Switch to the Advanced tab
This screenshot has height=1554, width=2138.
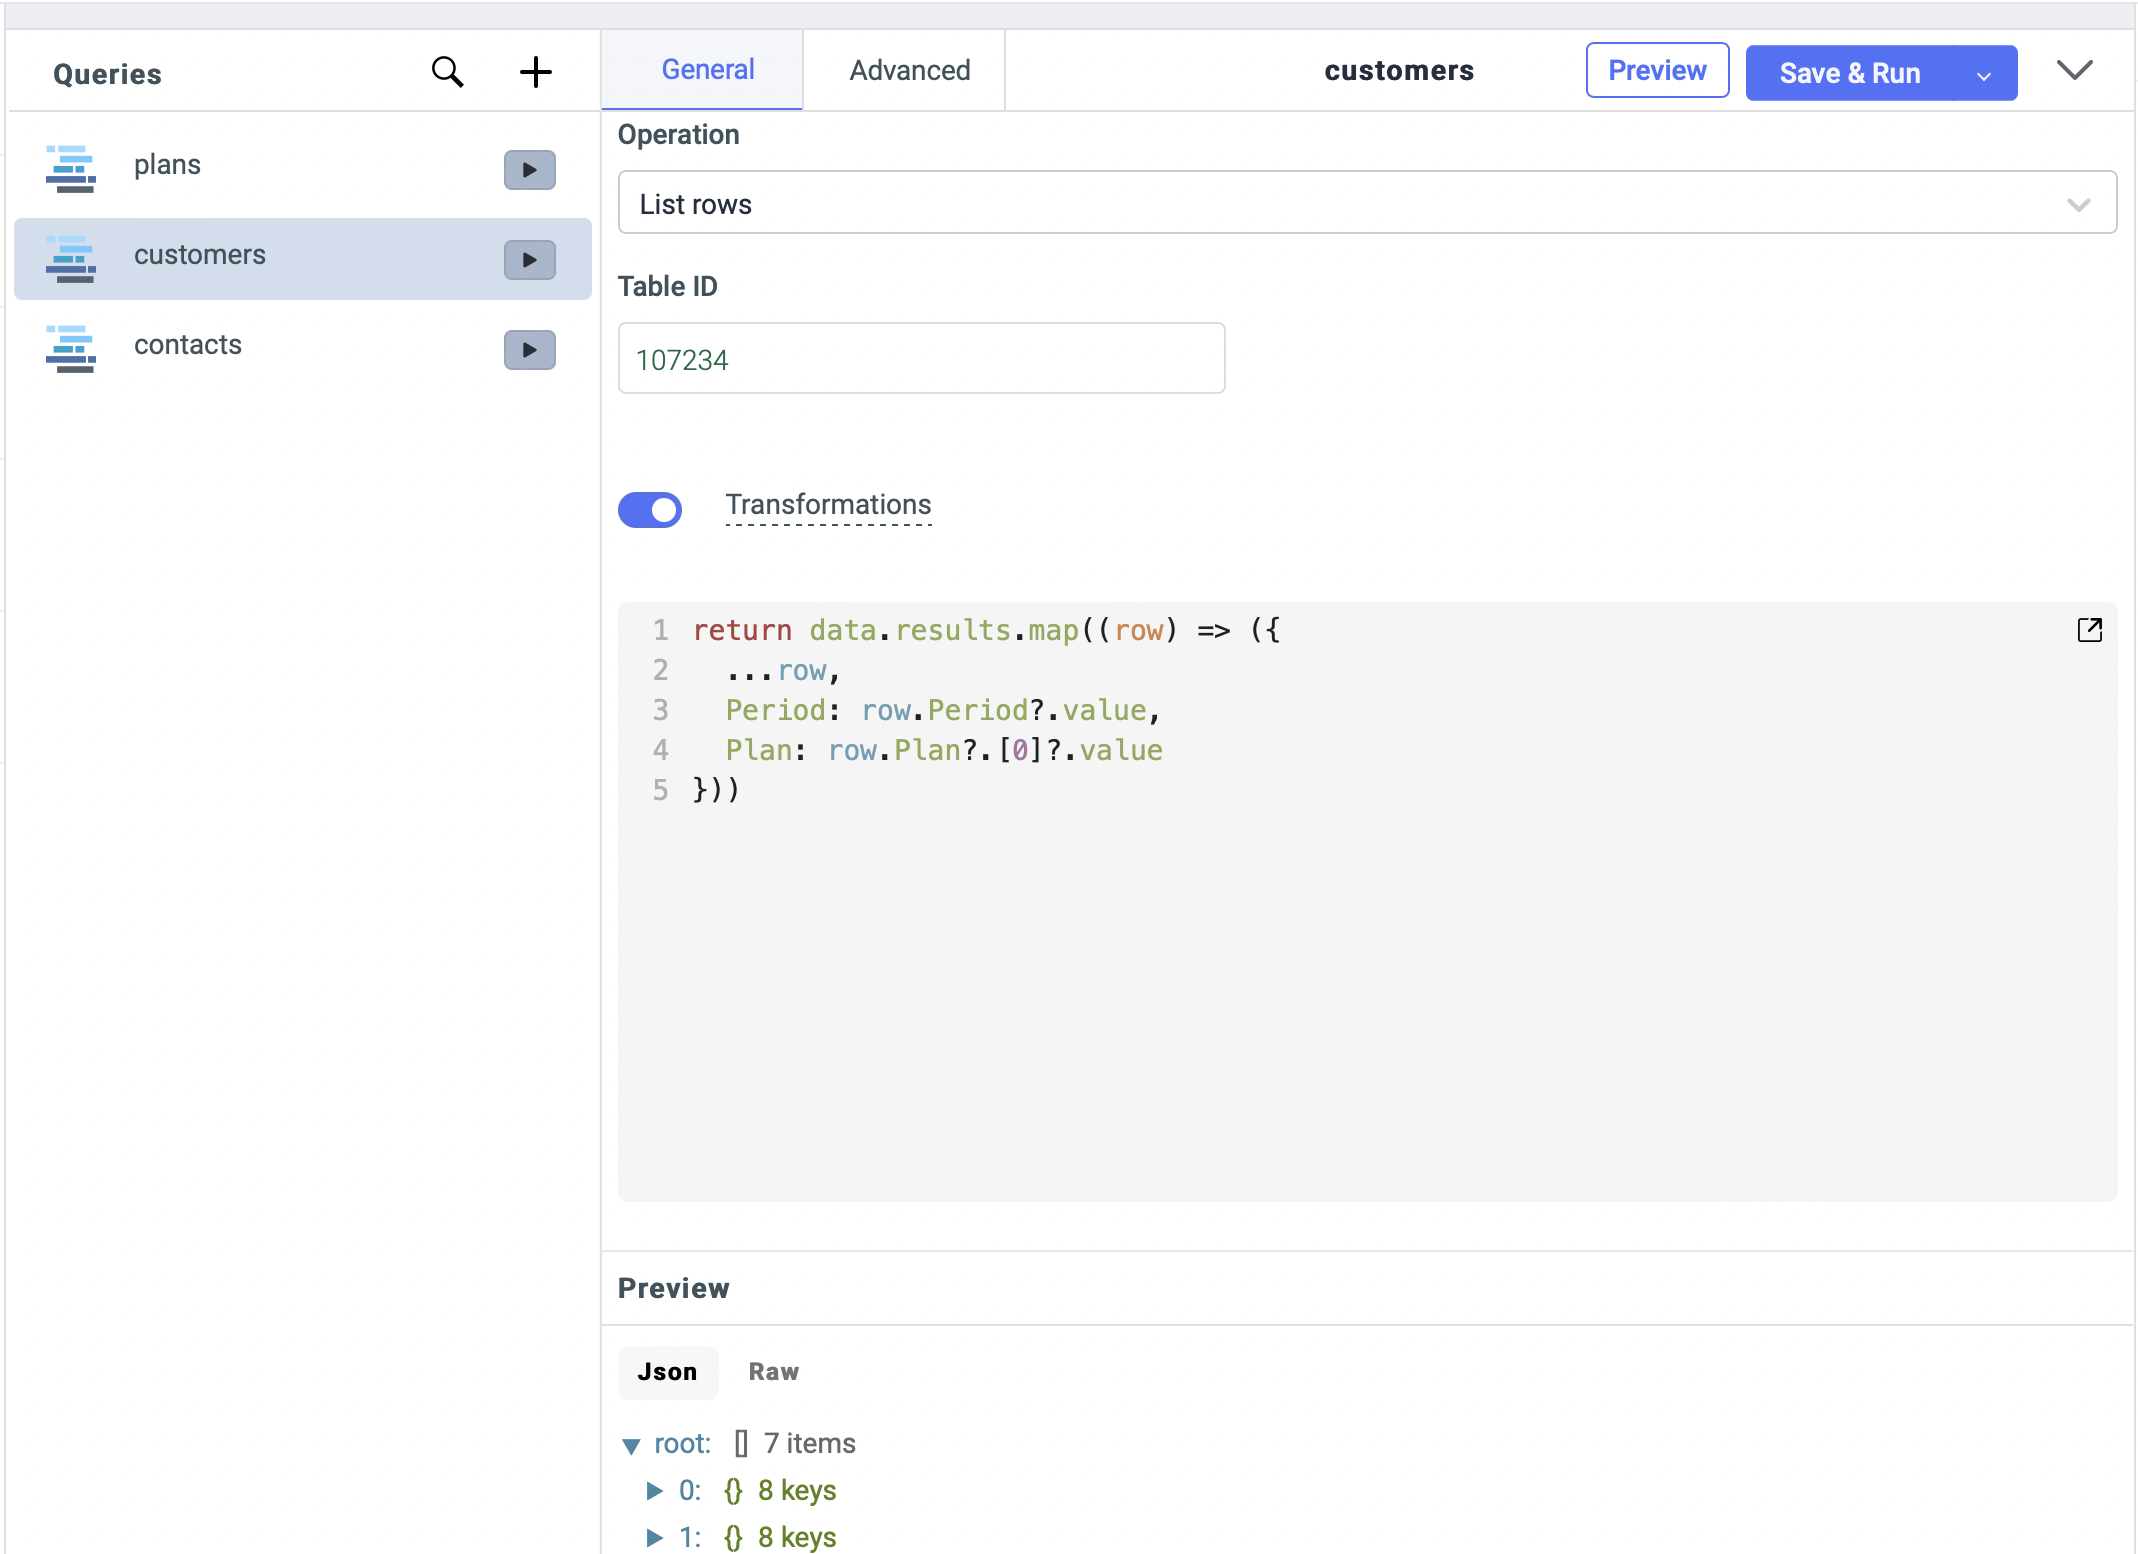pyautogui.click(x=909, y=70)
